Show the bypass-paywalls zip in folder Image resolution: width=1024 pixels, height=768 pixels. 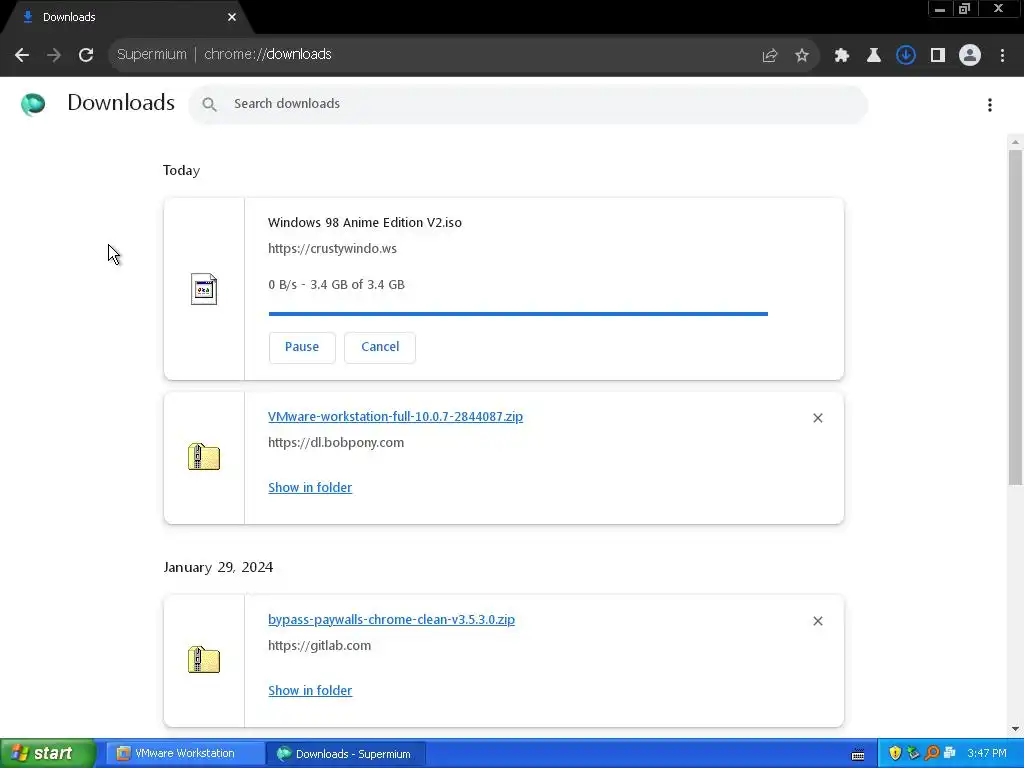tap(310, 691)
